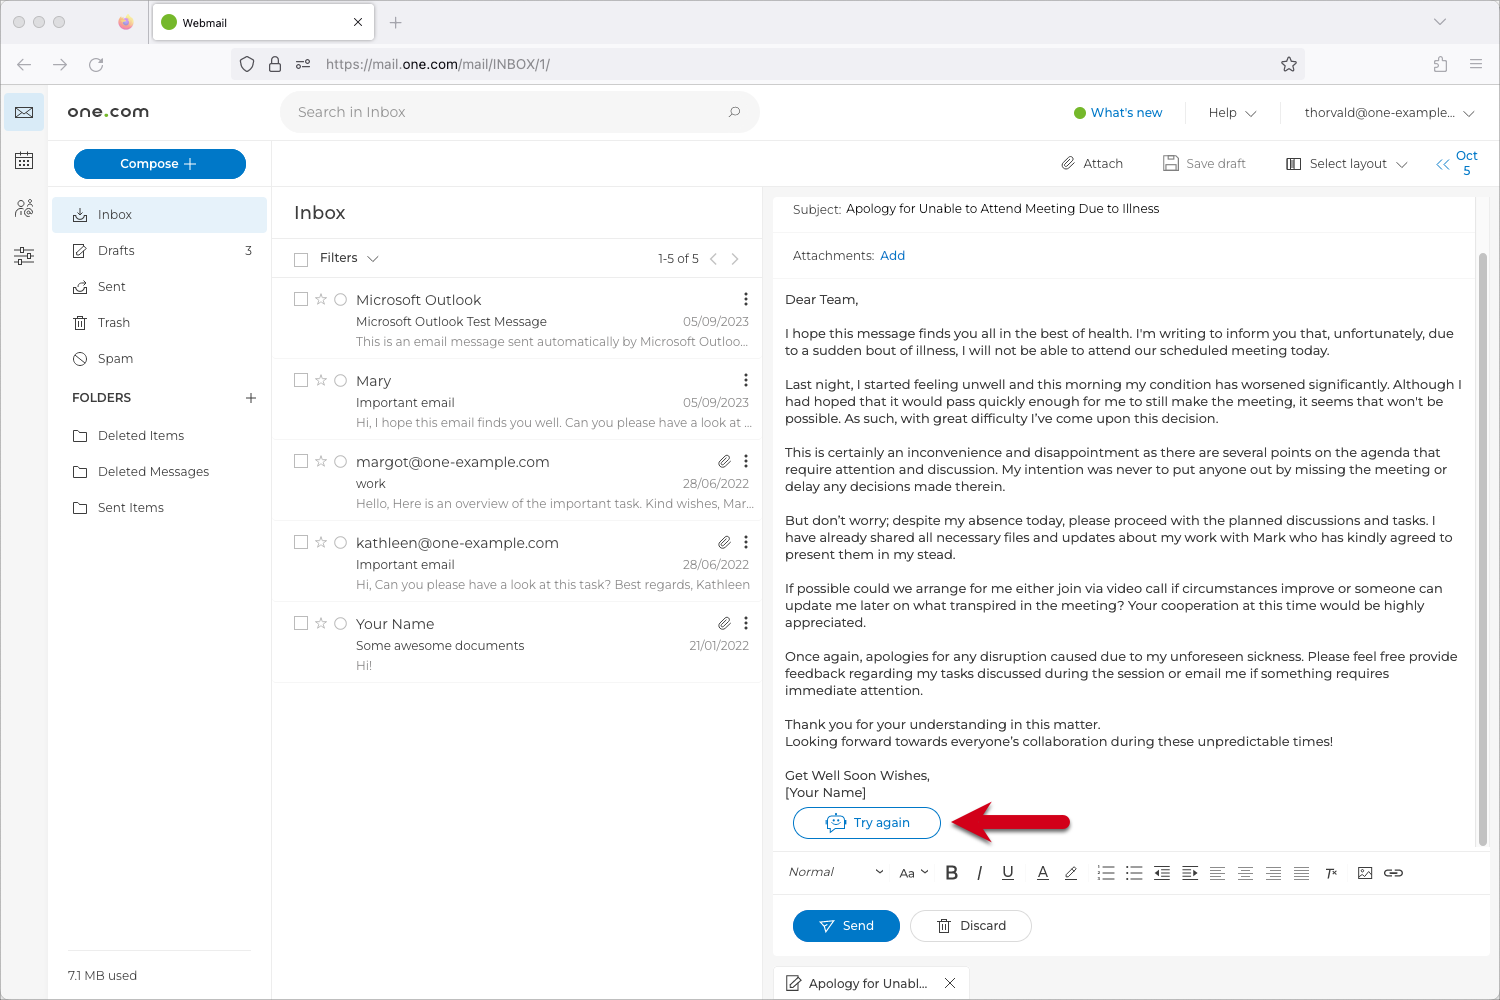1500x1000 pixels.
Task: Open the Help menu
Action: click(1231, 112)
